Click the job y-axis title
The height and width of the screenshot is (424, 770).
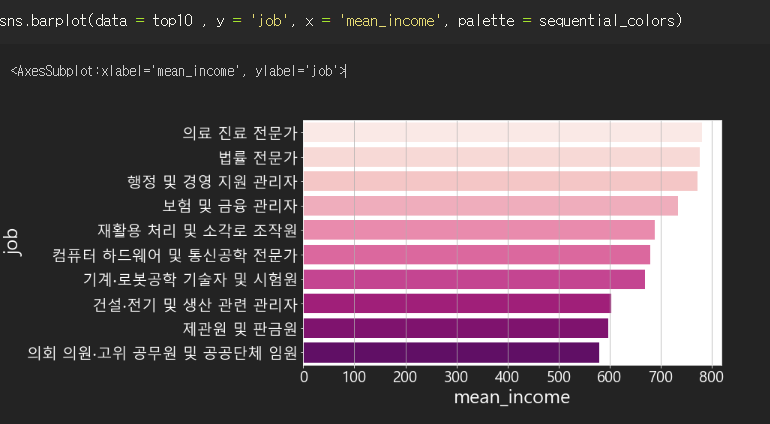click(11, 242)
